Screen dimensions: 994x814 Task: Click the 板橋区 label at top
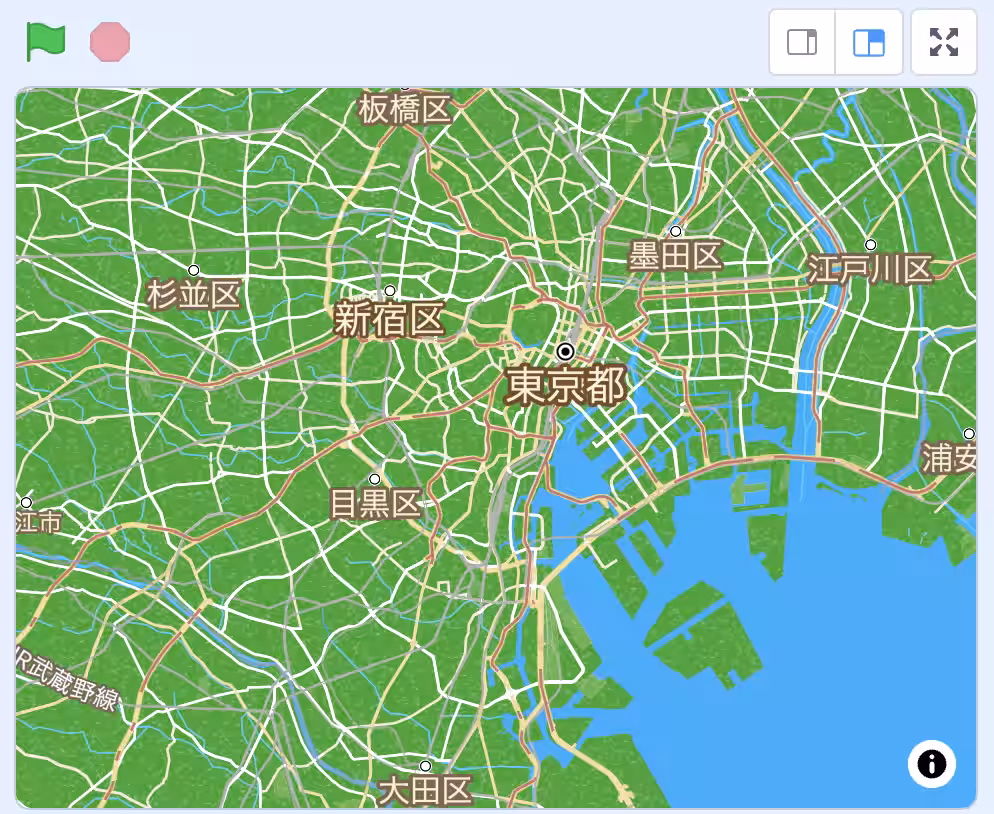tap(405, 109)
